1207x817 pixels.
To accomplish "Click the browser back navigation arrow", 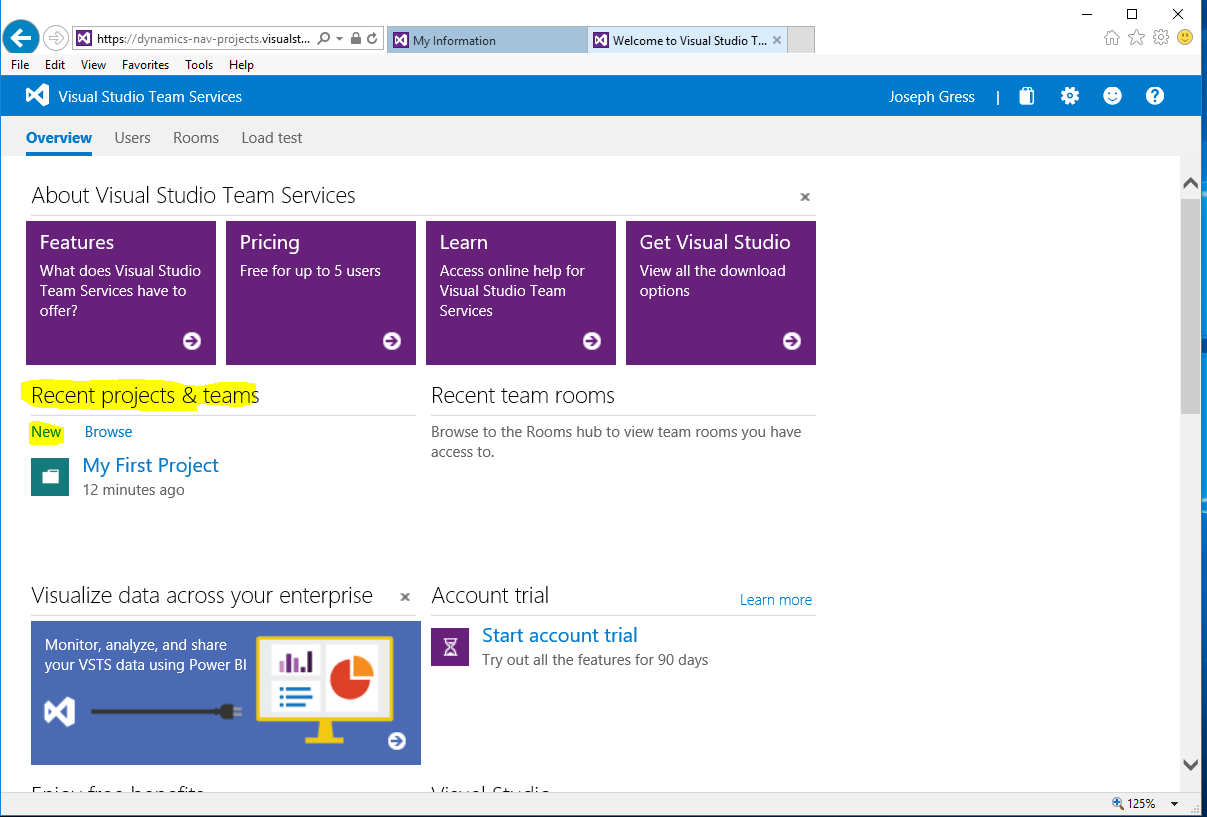I will pyautogui.click(x=20, y=37).
